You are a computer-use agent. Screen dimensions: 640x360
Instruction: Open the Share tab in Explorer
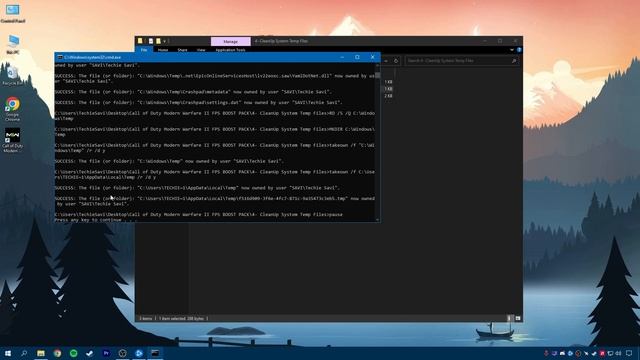point(182,50)
